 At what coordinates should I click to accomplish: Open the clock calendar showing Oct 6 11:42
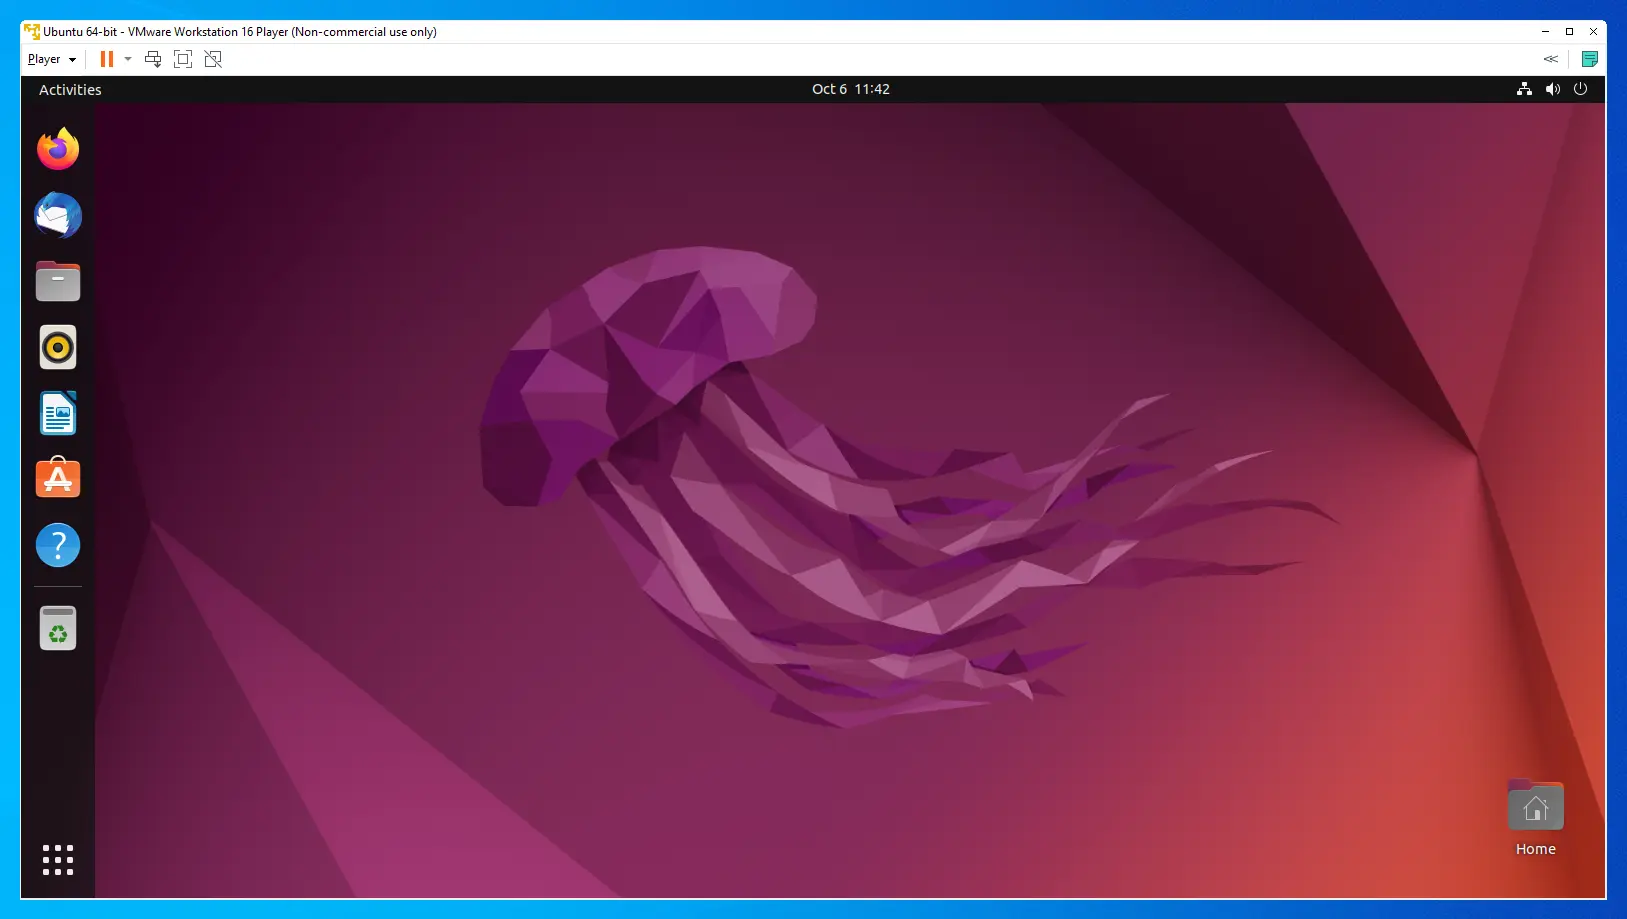(851, 89)
